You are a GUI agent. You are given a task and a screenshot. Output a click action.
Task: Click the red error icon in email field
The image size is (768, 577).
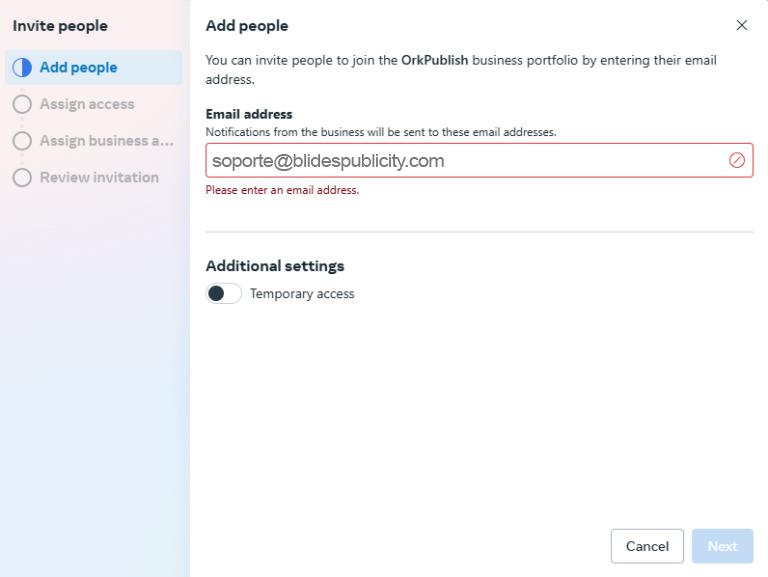tap(737, 160)
